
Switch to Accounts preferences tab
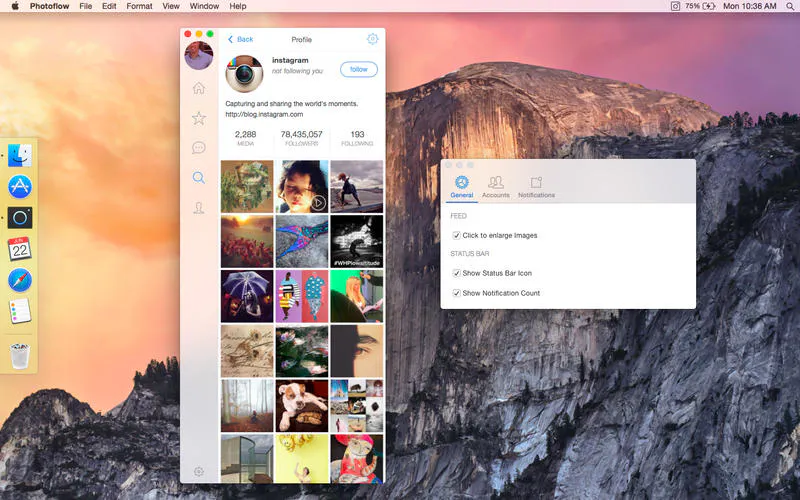click(495, 187)
